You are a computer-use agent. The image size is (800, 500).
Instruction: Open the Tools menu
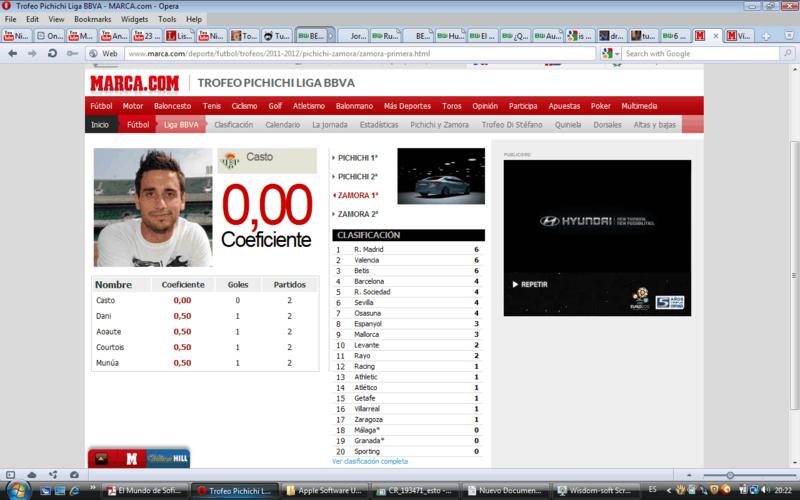167,19
